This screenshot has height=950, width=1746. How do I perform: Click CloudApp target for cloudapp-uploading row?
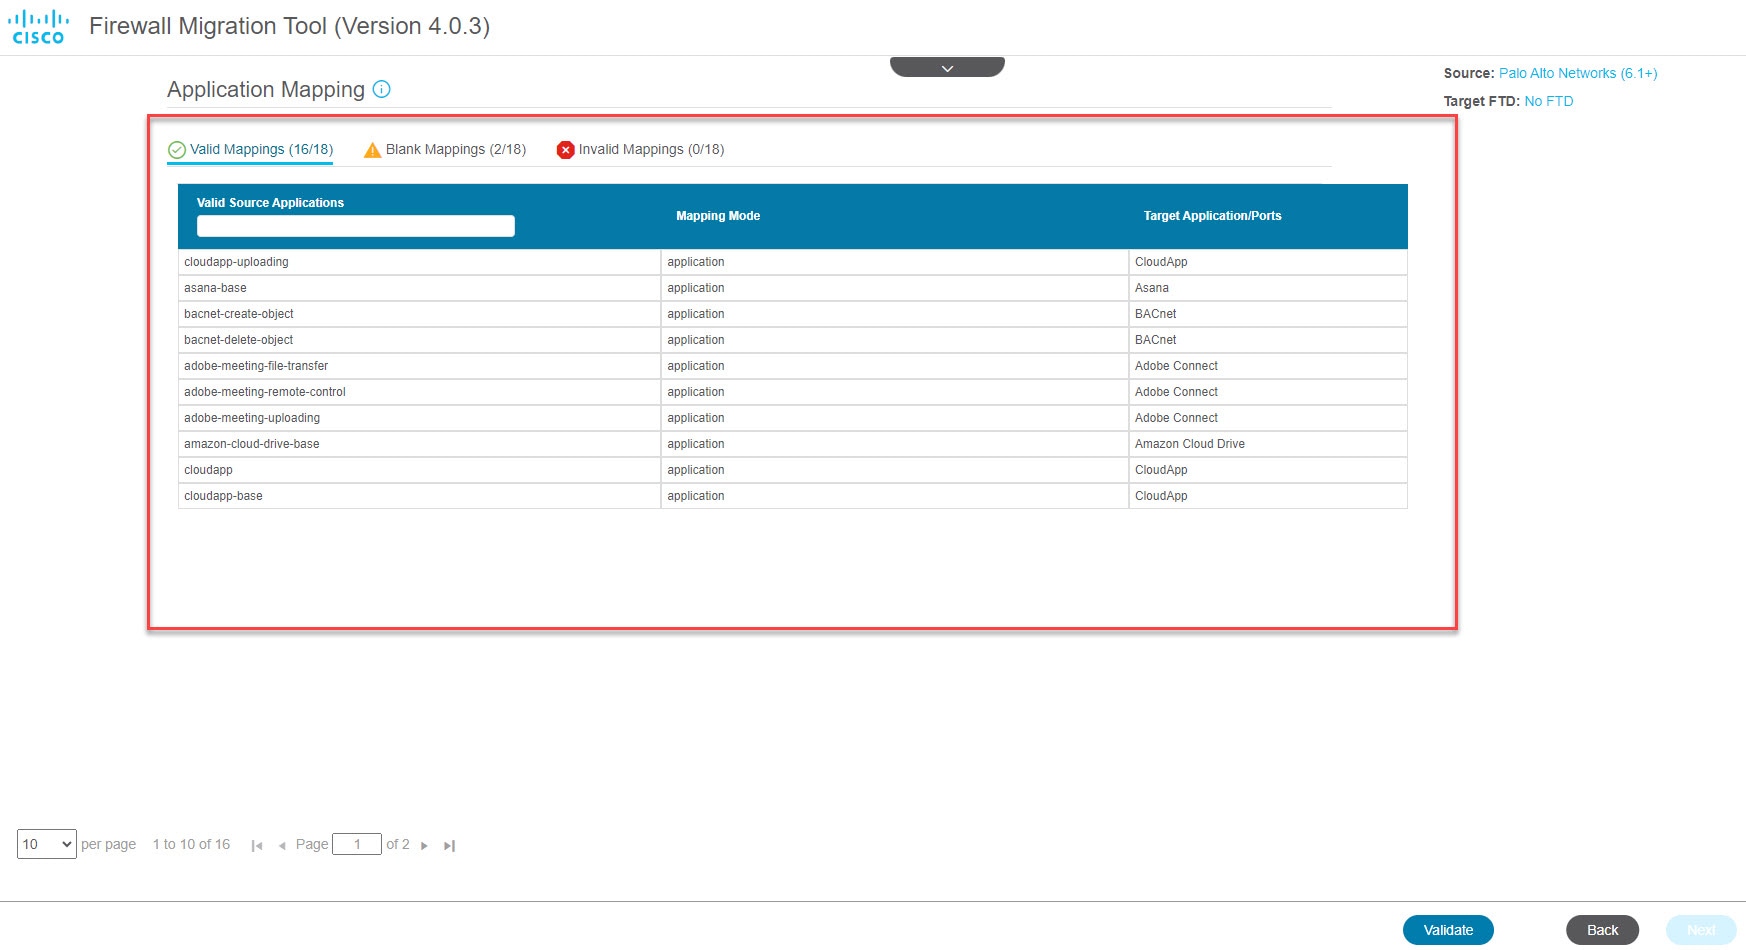coord(1268,262)
